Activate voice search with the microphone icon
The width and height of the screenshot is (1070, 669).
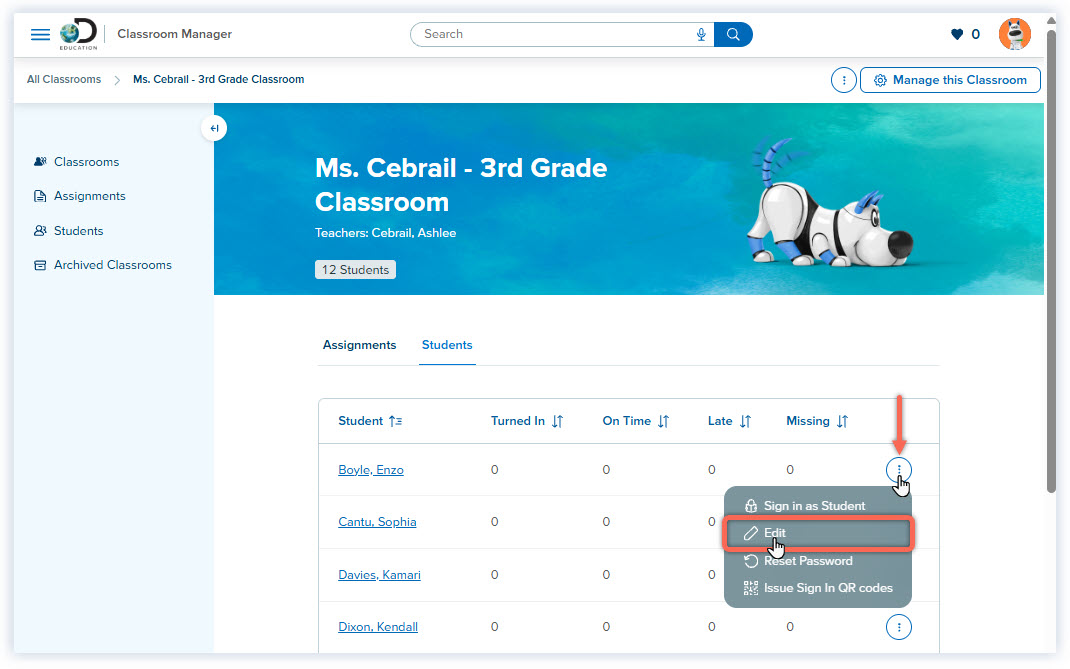coord(700,34)
